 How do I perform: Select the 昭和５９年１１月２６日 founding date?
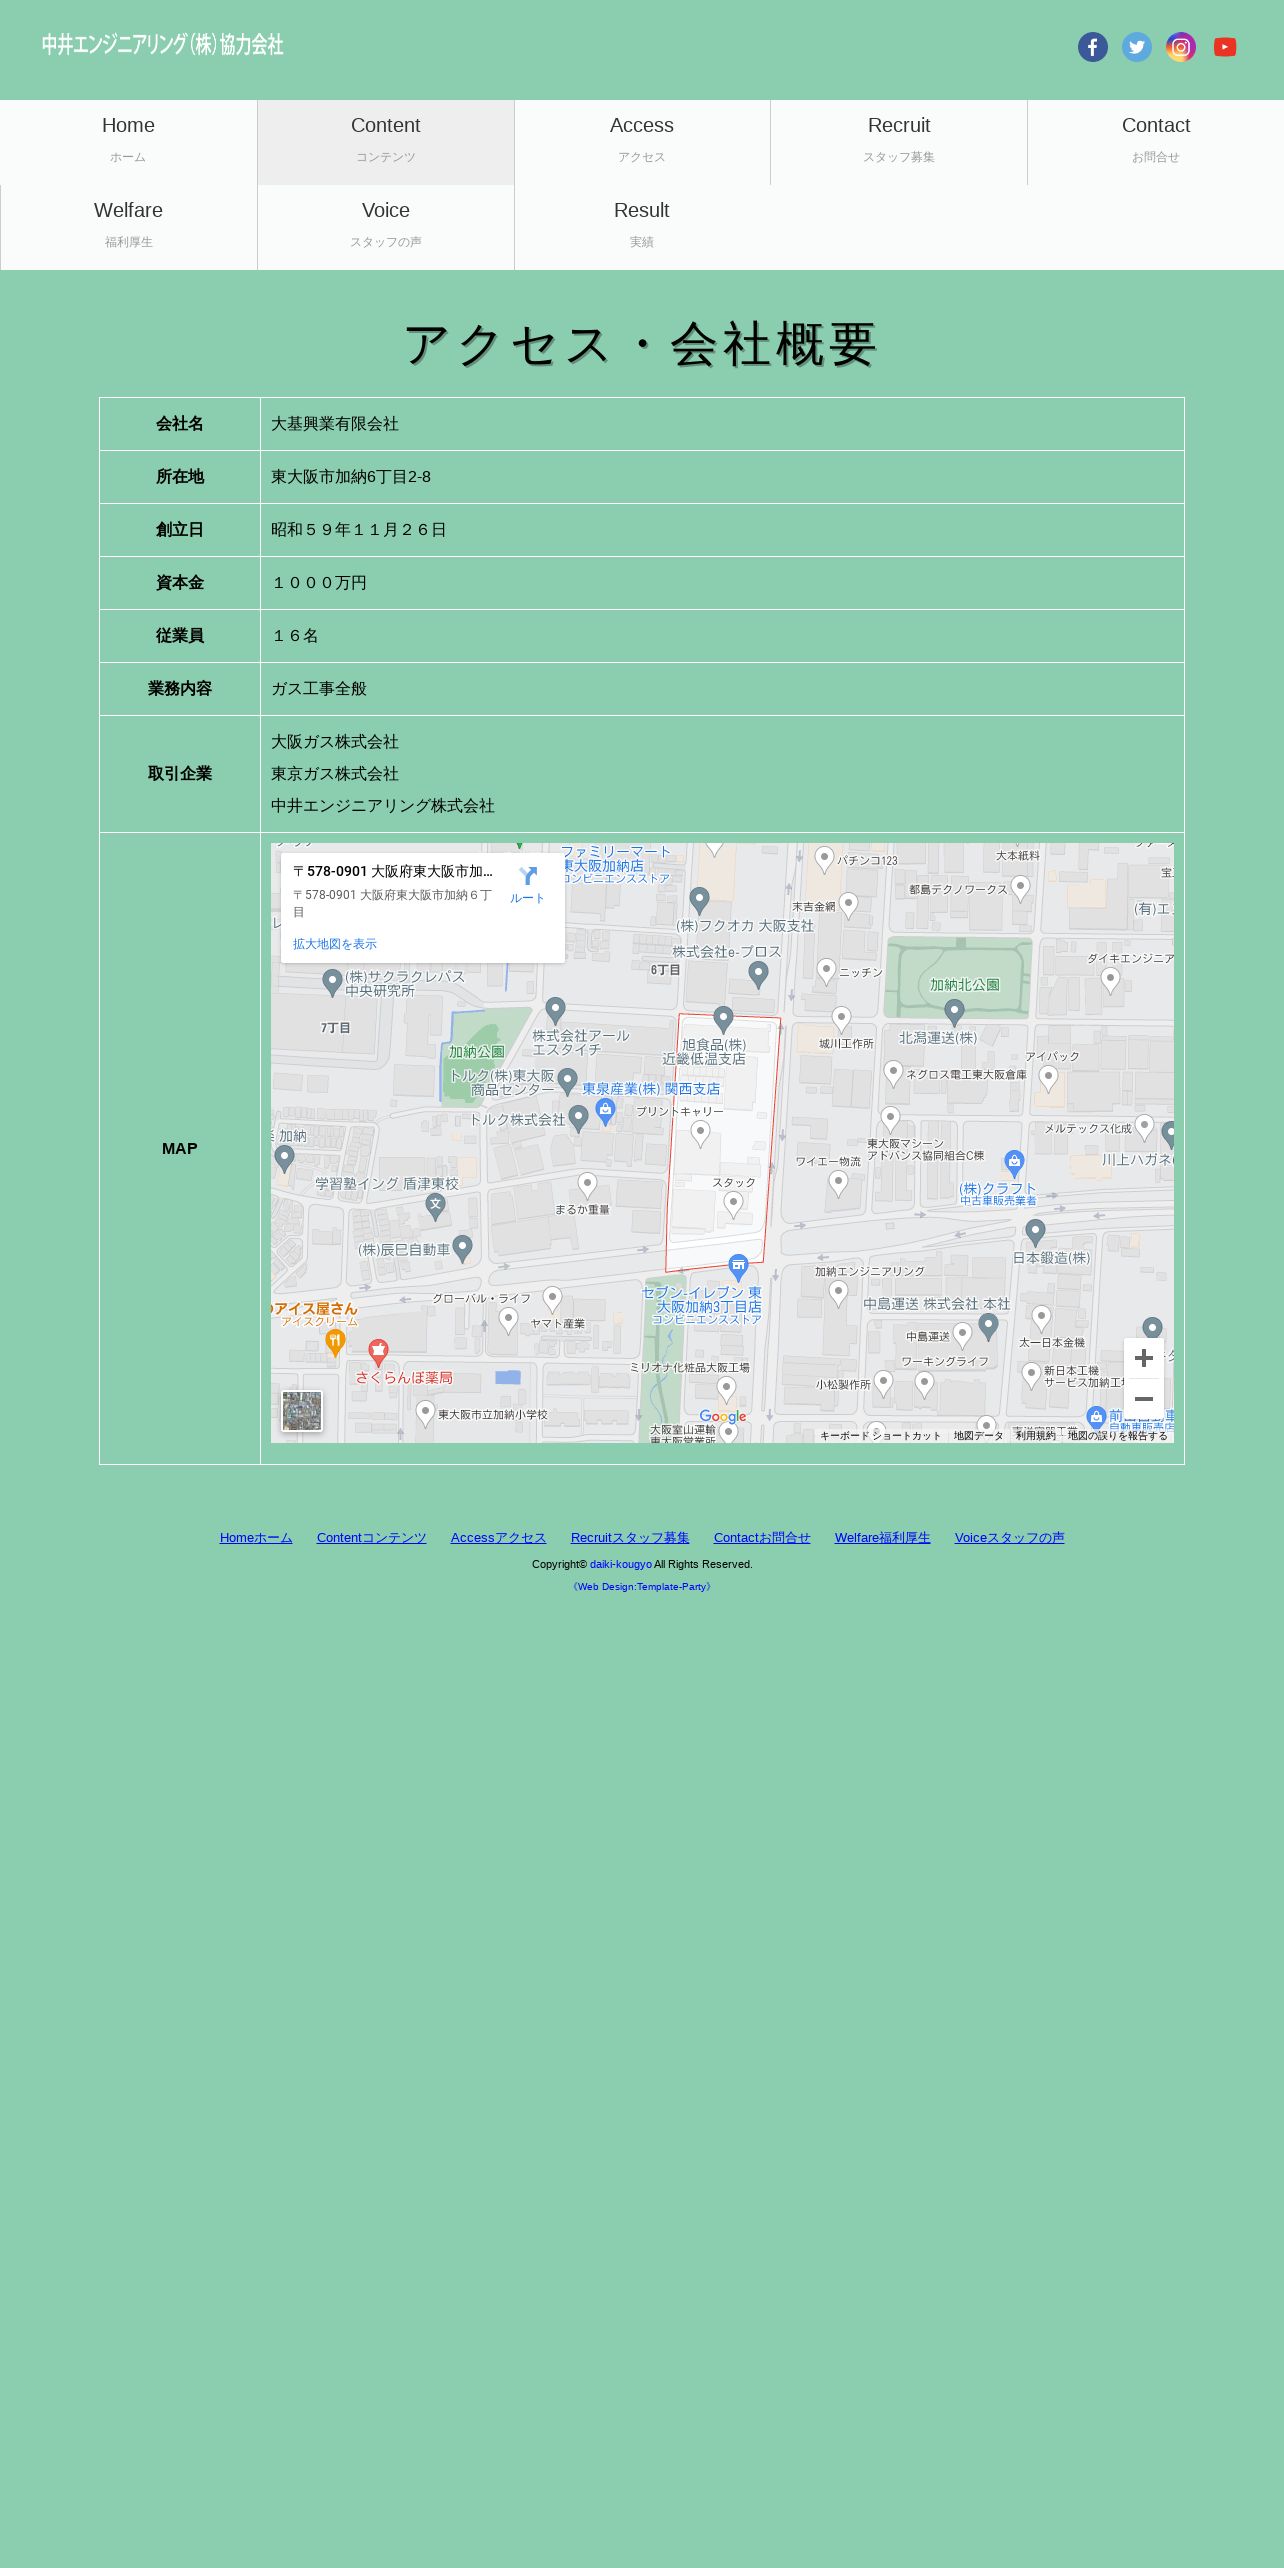coord(359,530)
